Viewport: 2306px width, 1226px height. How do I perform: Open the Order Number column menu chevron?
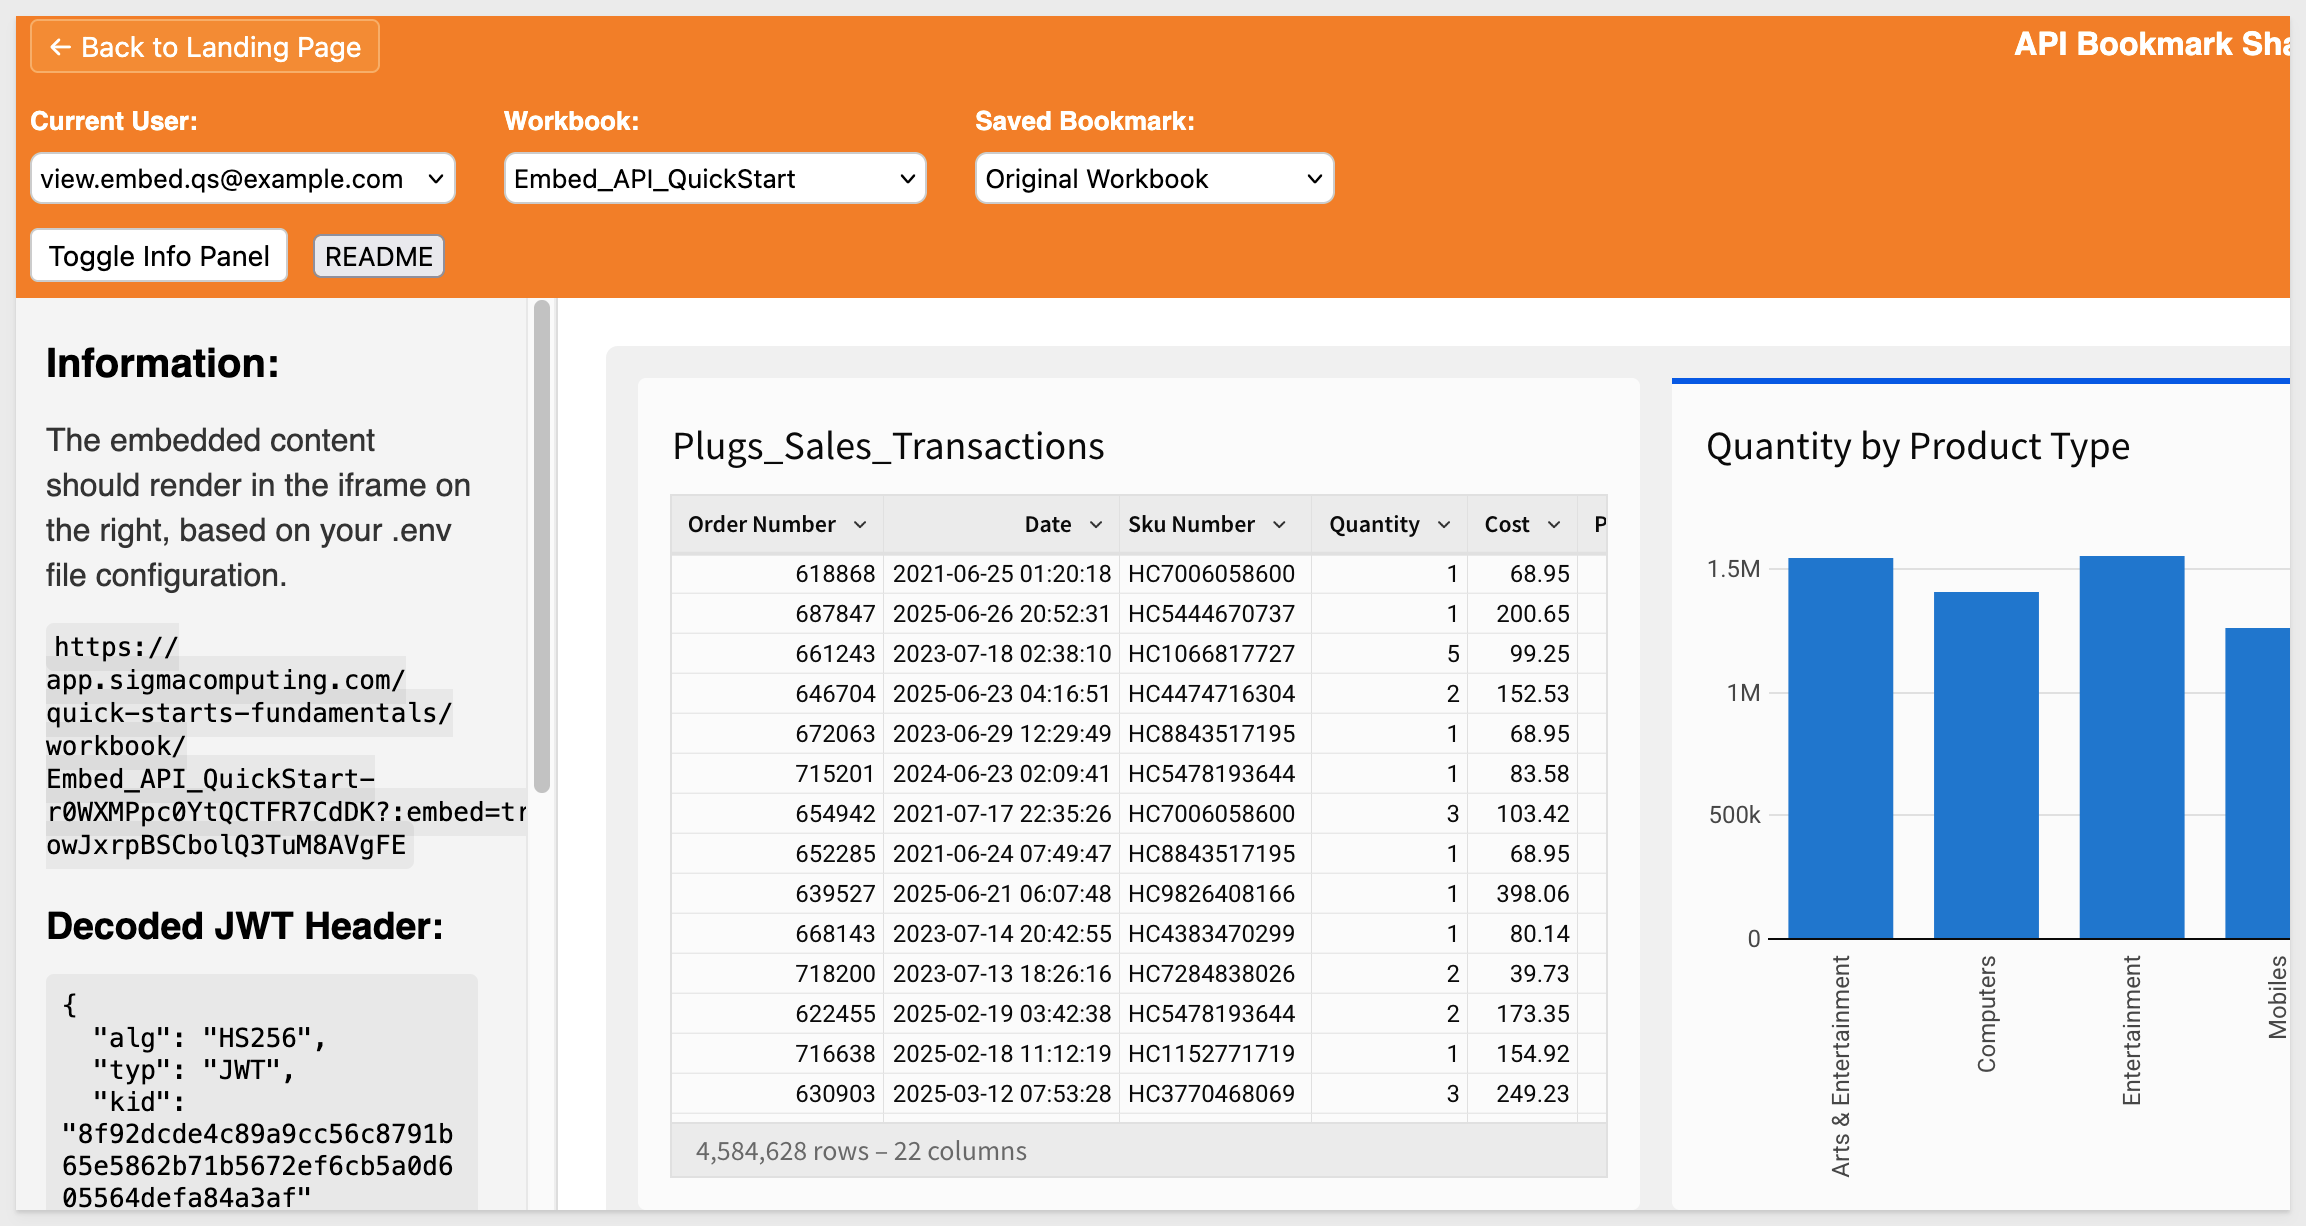pos(860,525)
